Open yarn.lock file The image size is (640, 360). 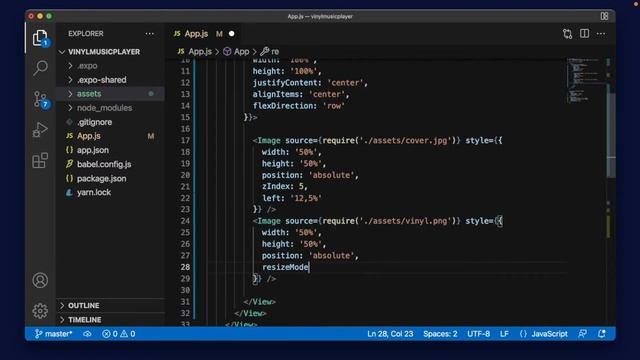click(x=111, y=192)
